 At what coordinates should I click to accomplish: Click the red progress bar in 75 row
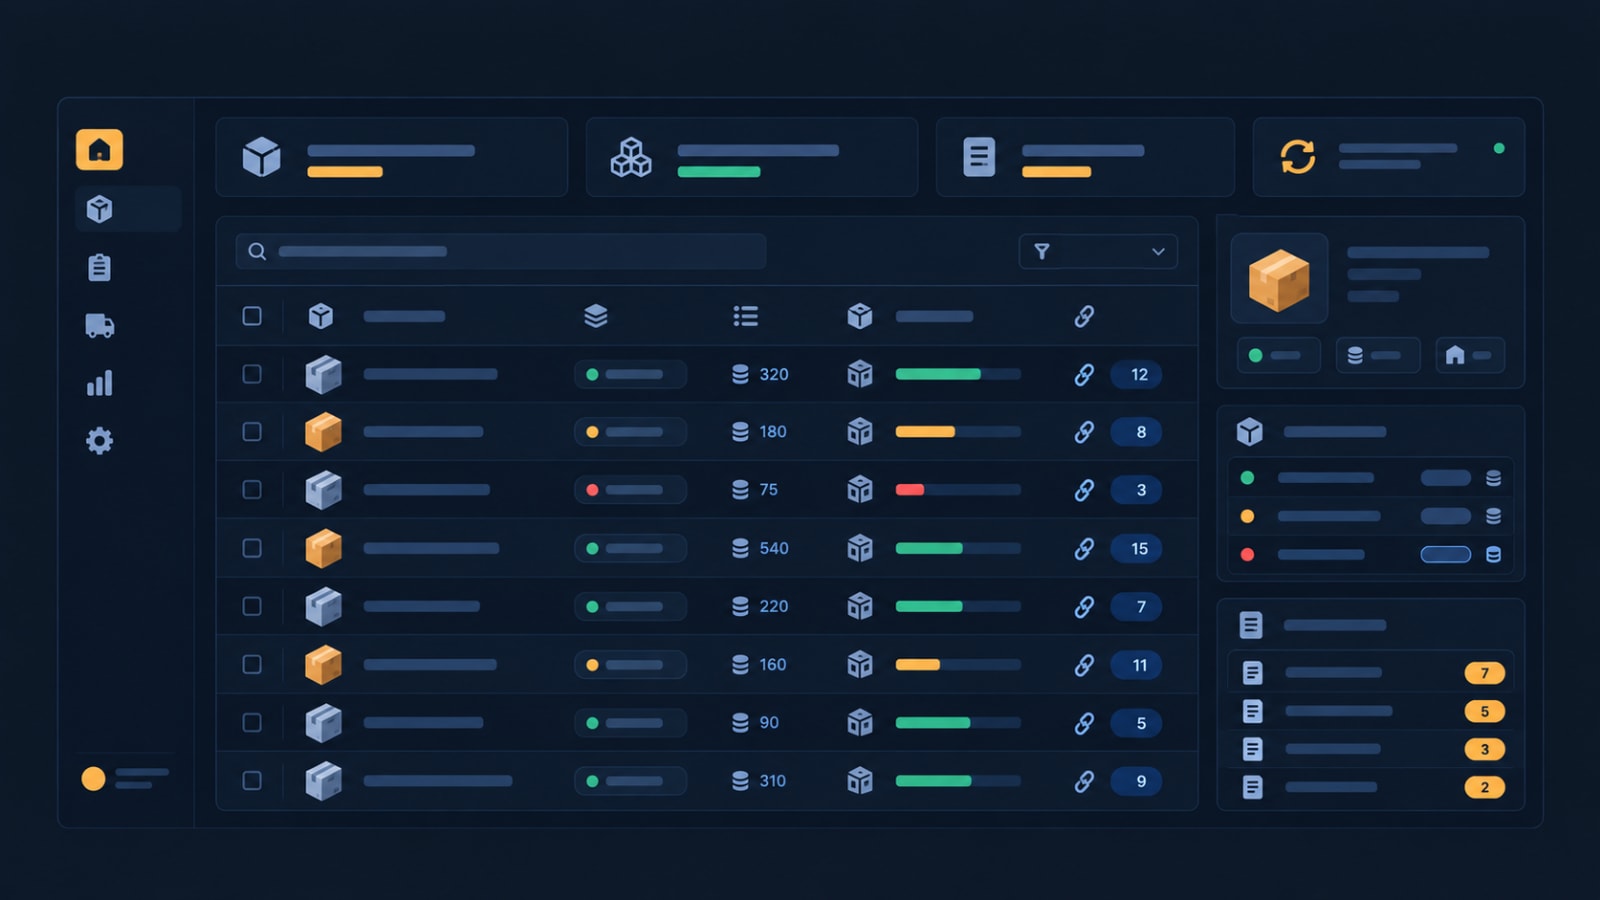pyautogui.click(x=958, y=490)
